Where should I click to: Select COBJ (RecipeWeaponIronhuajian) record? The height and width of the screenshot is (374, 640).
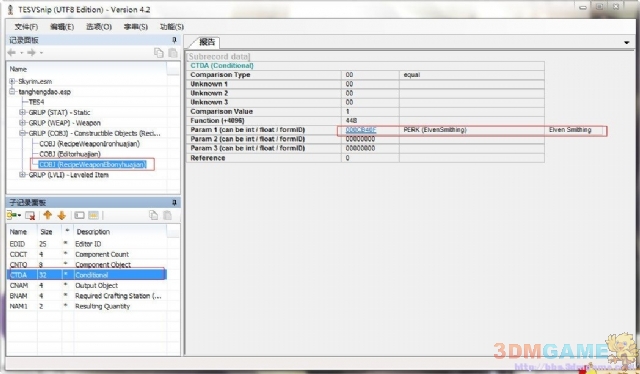point(89,144)
